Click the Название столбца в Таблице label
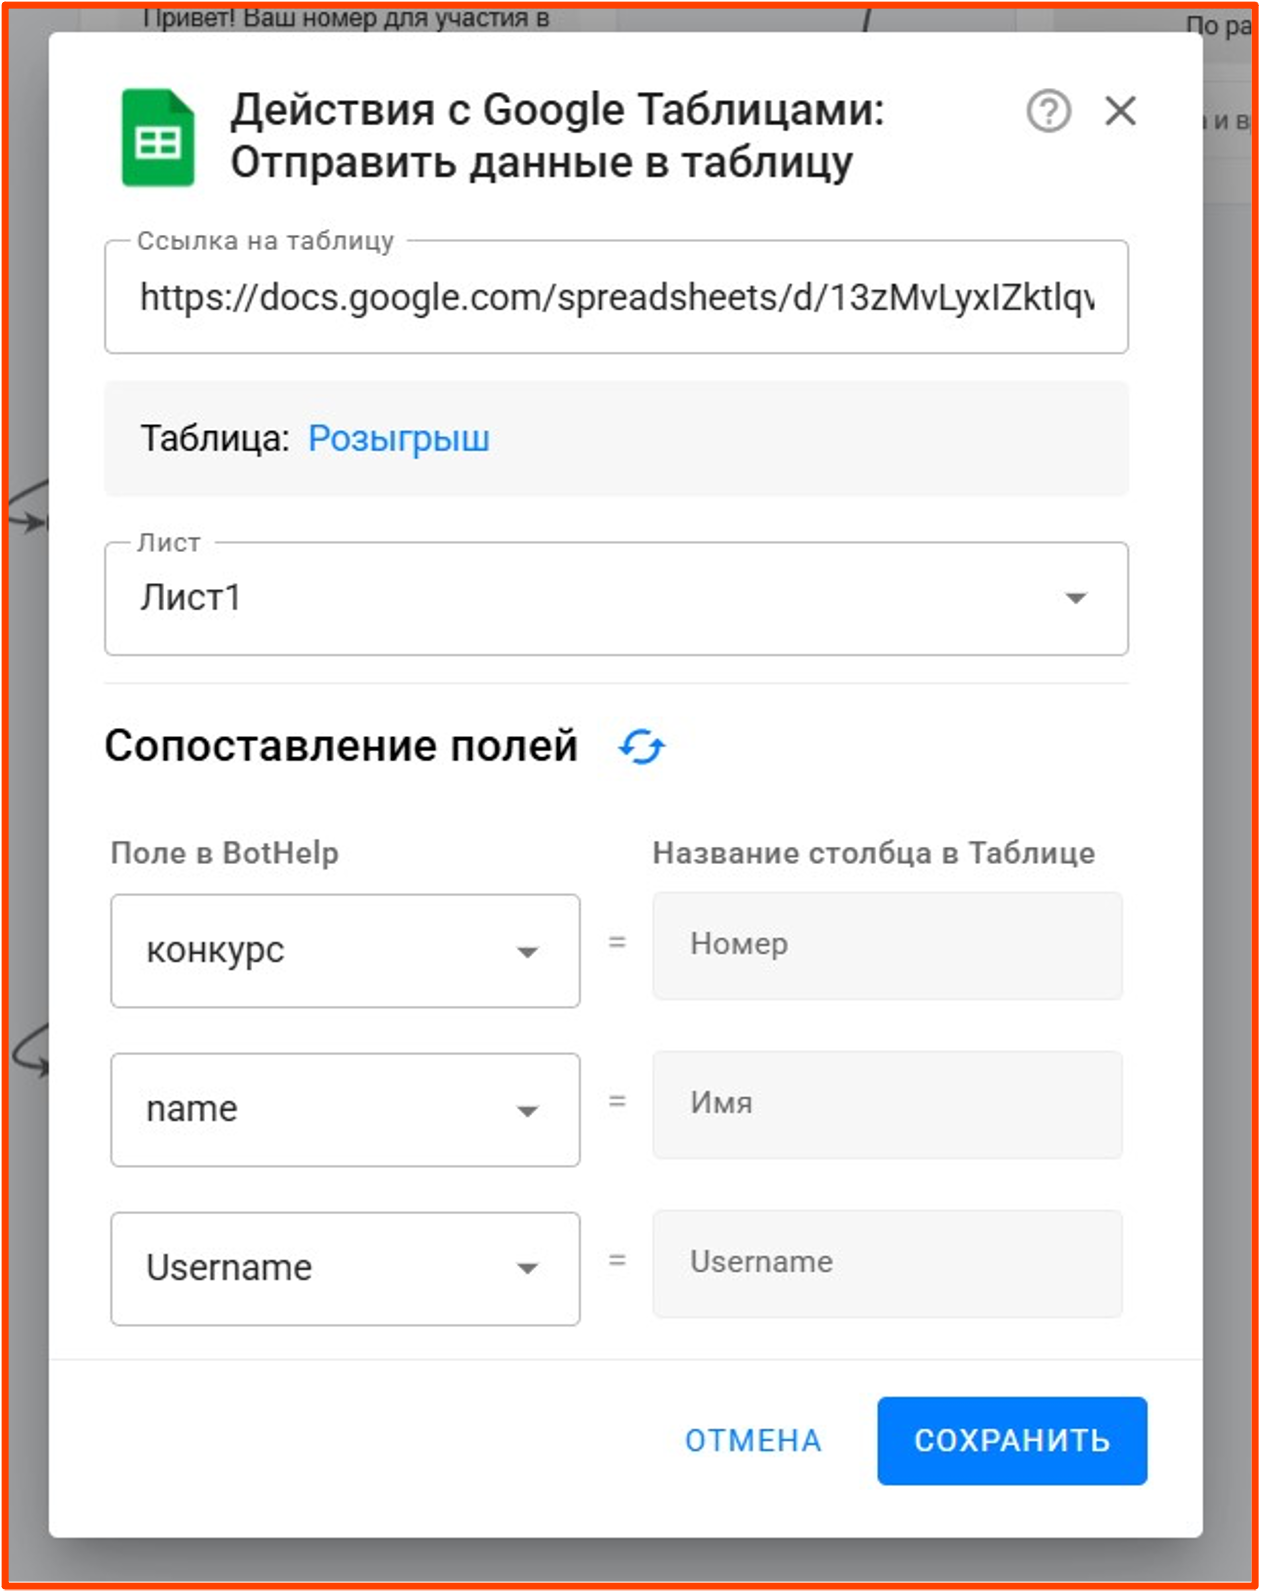Screen dimensions: 1265x1595 (874, 853)
